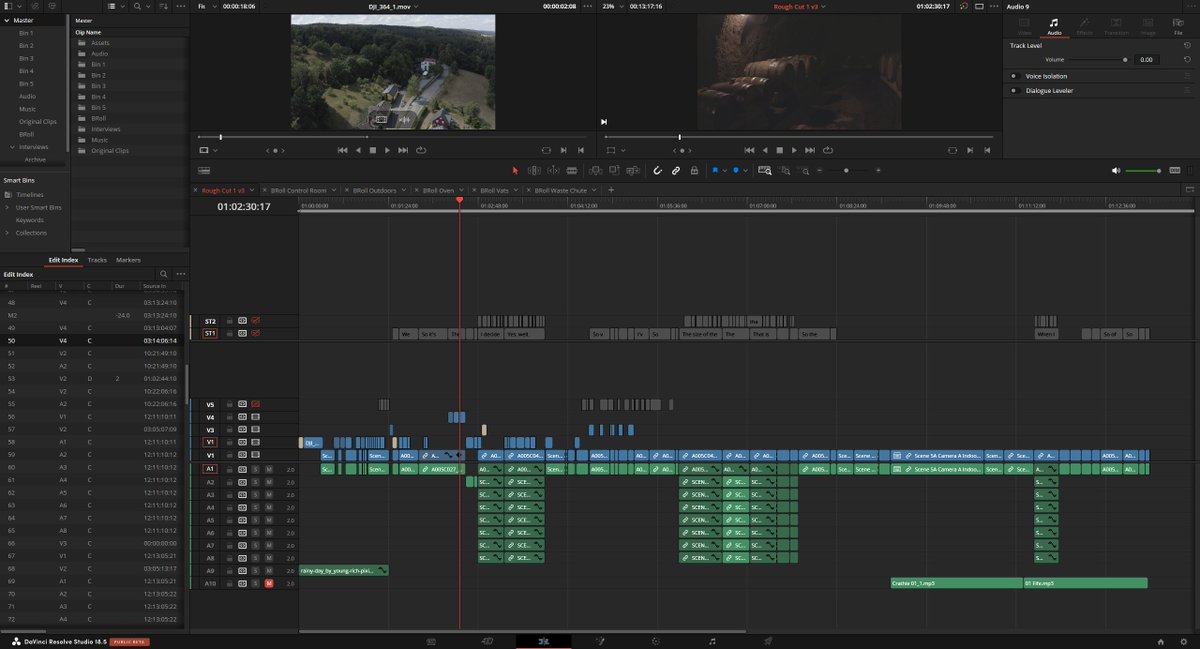Go to first frame in timeline viewer
This screenshot has width=1200, height=649.
click(x=749, y=150)
